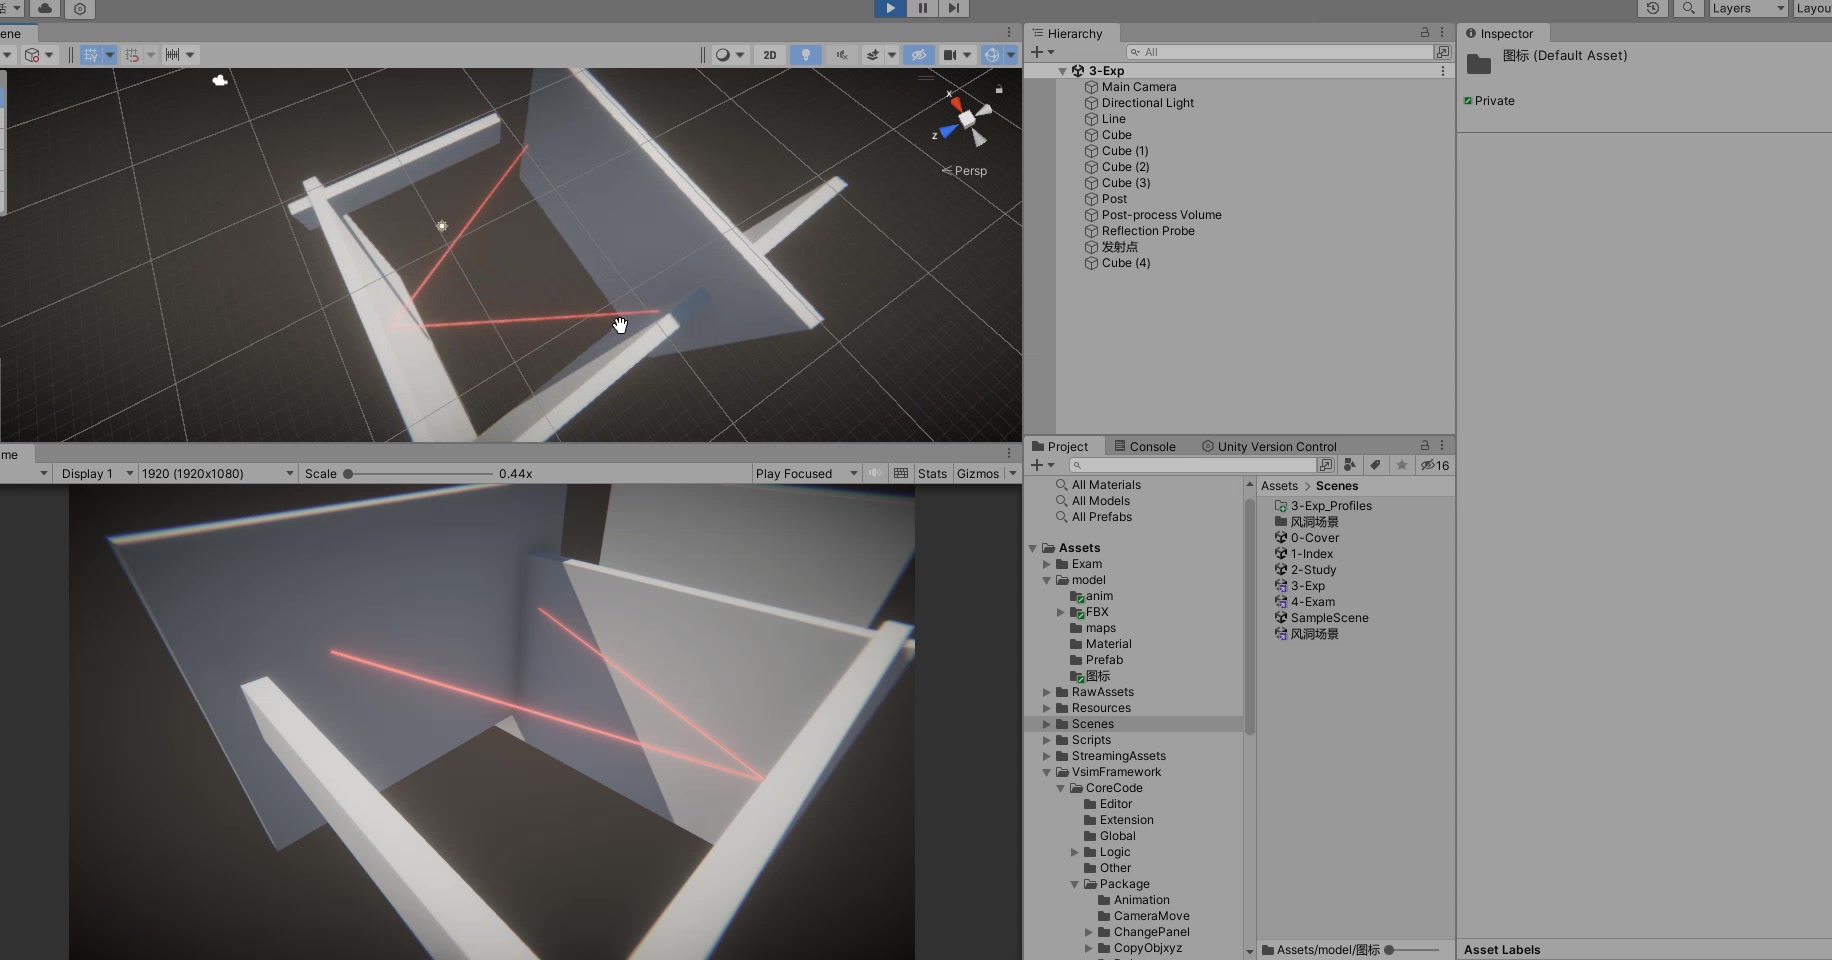
Task: Toggle hidden-object scene visibility eye icon
Action: [918, 55]
